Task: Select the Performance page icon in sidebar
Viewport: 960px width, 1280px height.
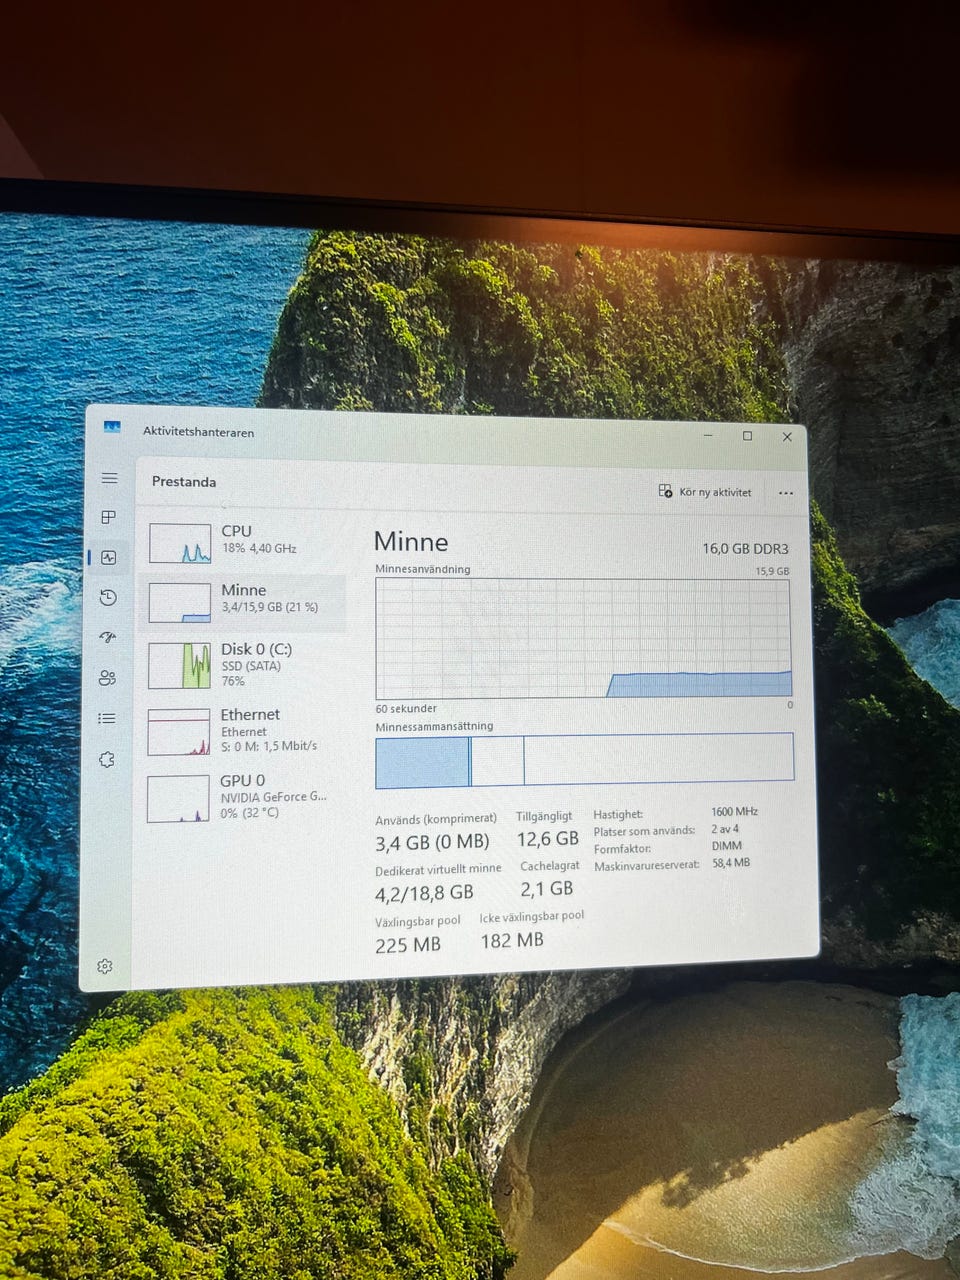Action: [109, 557]
